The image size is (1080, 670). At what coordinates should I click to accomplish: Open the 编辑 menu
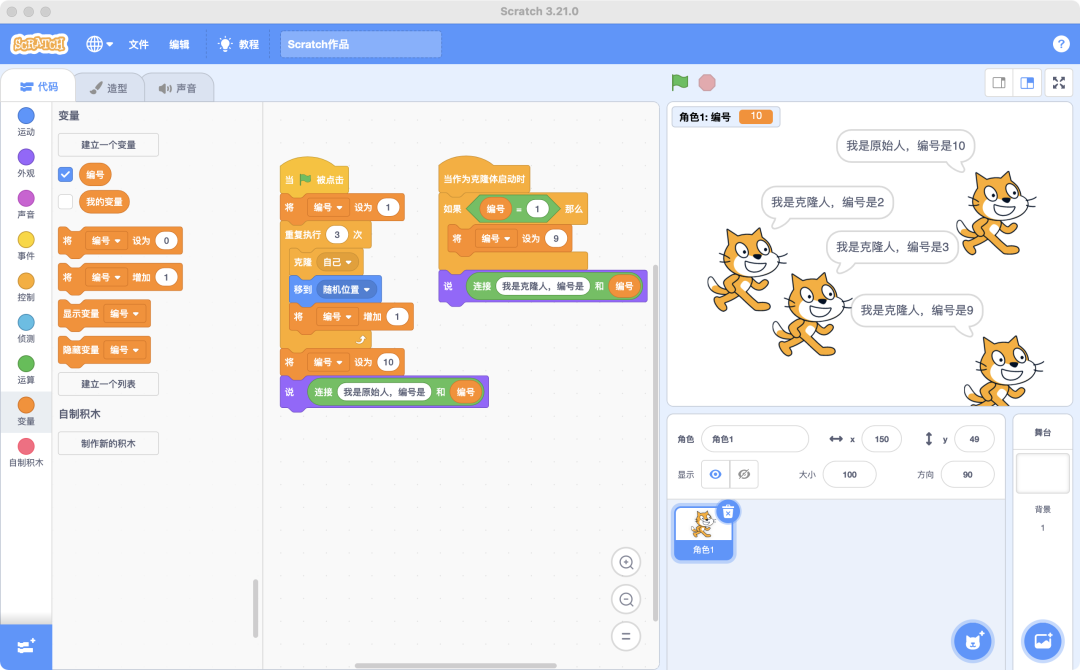(x=179, y=44)
